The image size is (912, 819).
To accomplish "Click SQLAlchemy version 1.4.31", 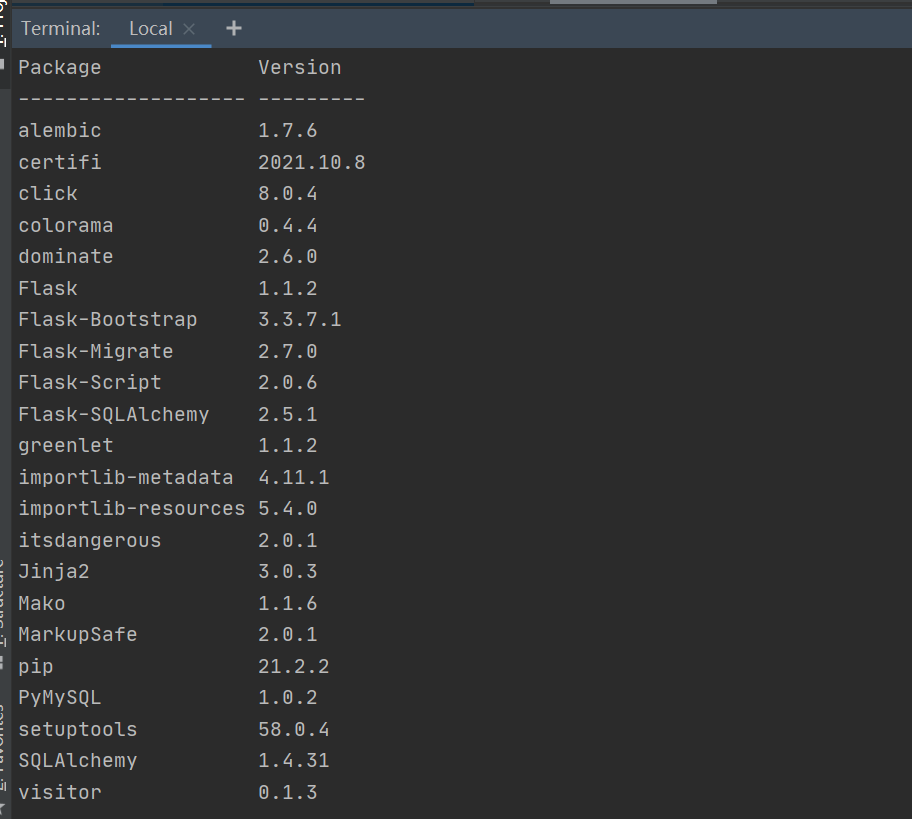I will tap(294, 760).
